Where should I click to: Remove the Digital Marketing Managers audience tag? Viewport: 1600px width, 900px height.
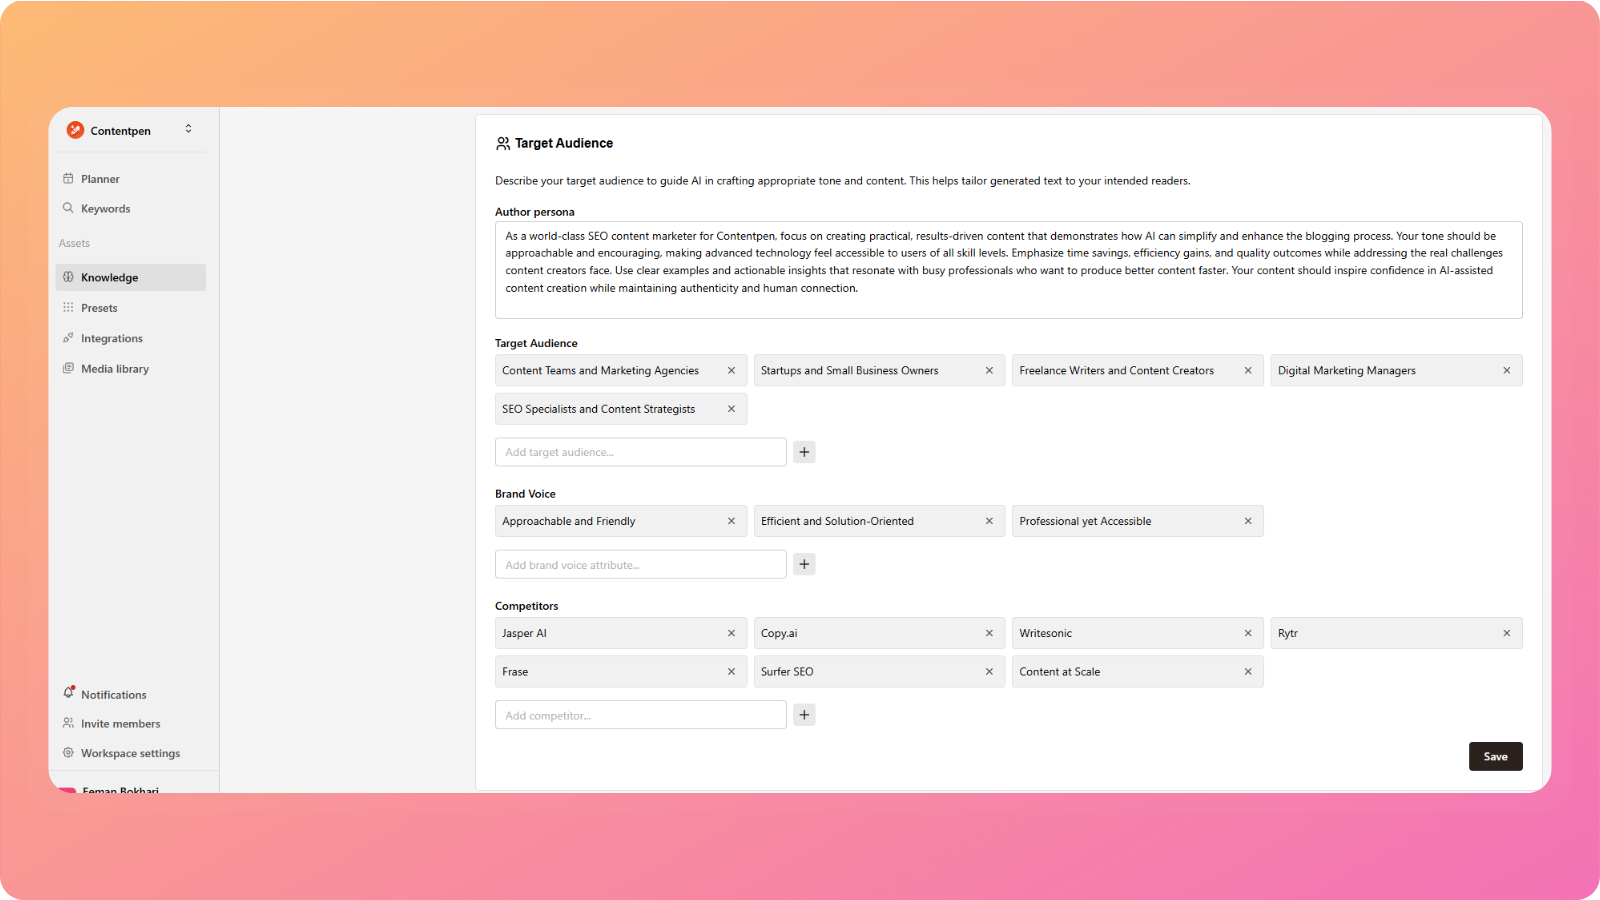point(1506,371)
